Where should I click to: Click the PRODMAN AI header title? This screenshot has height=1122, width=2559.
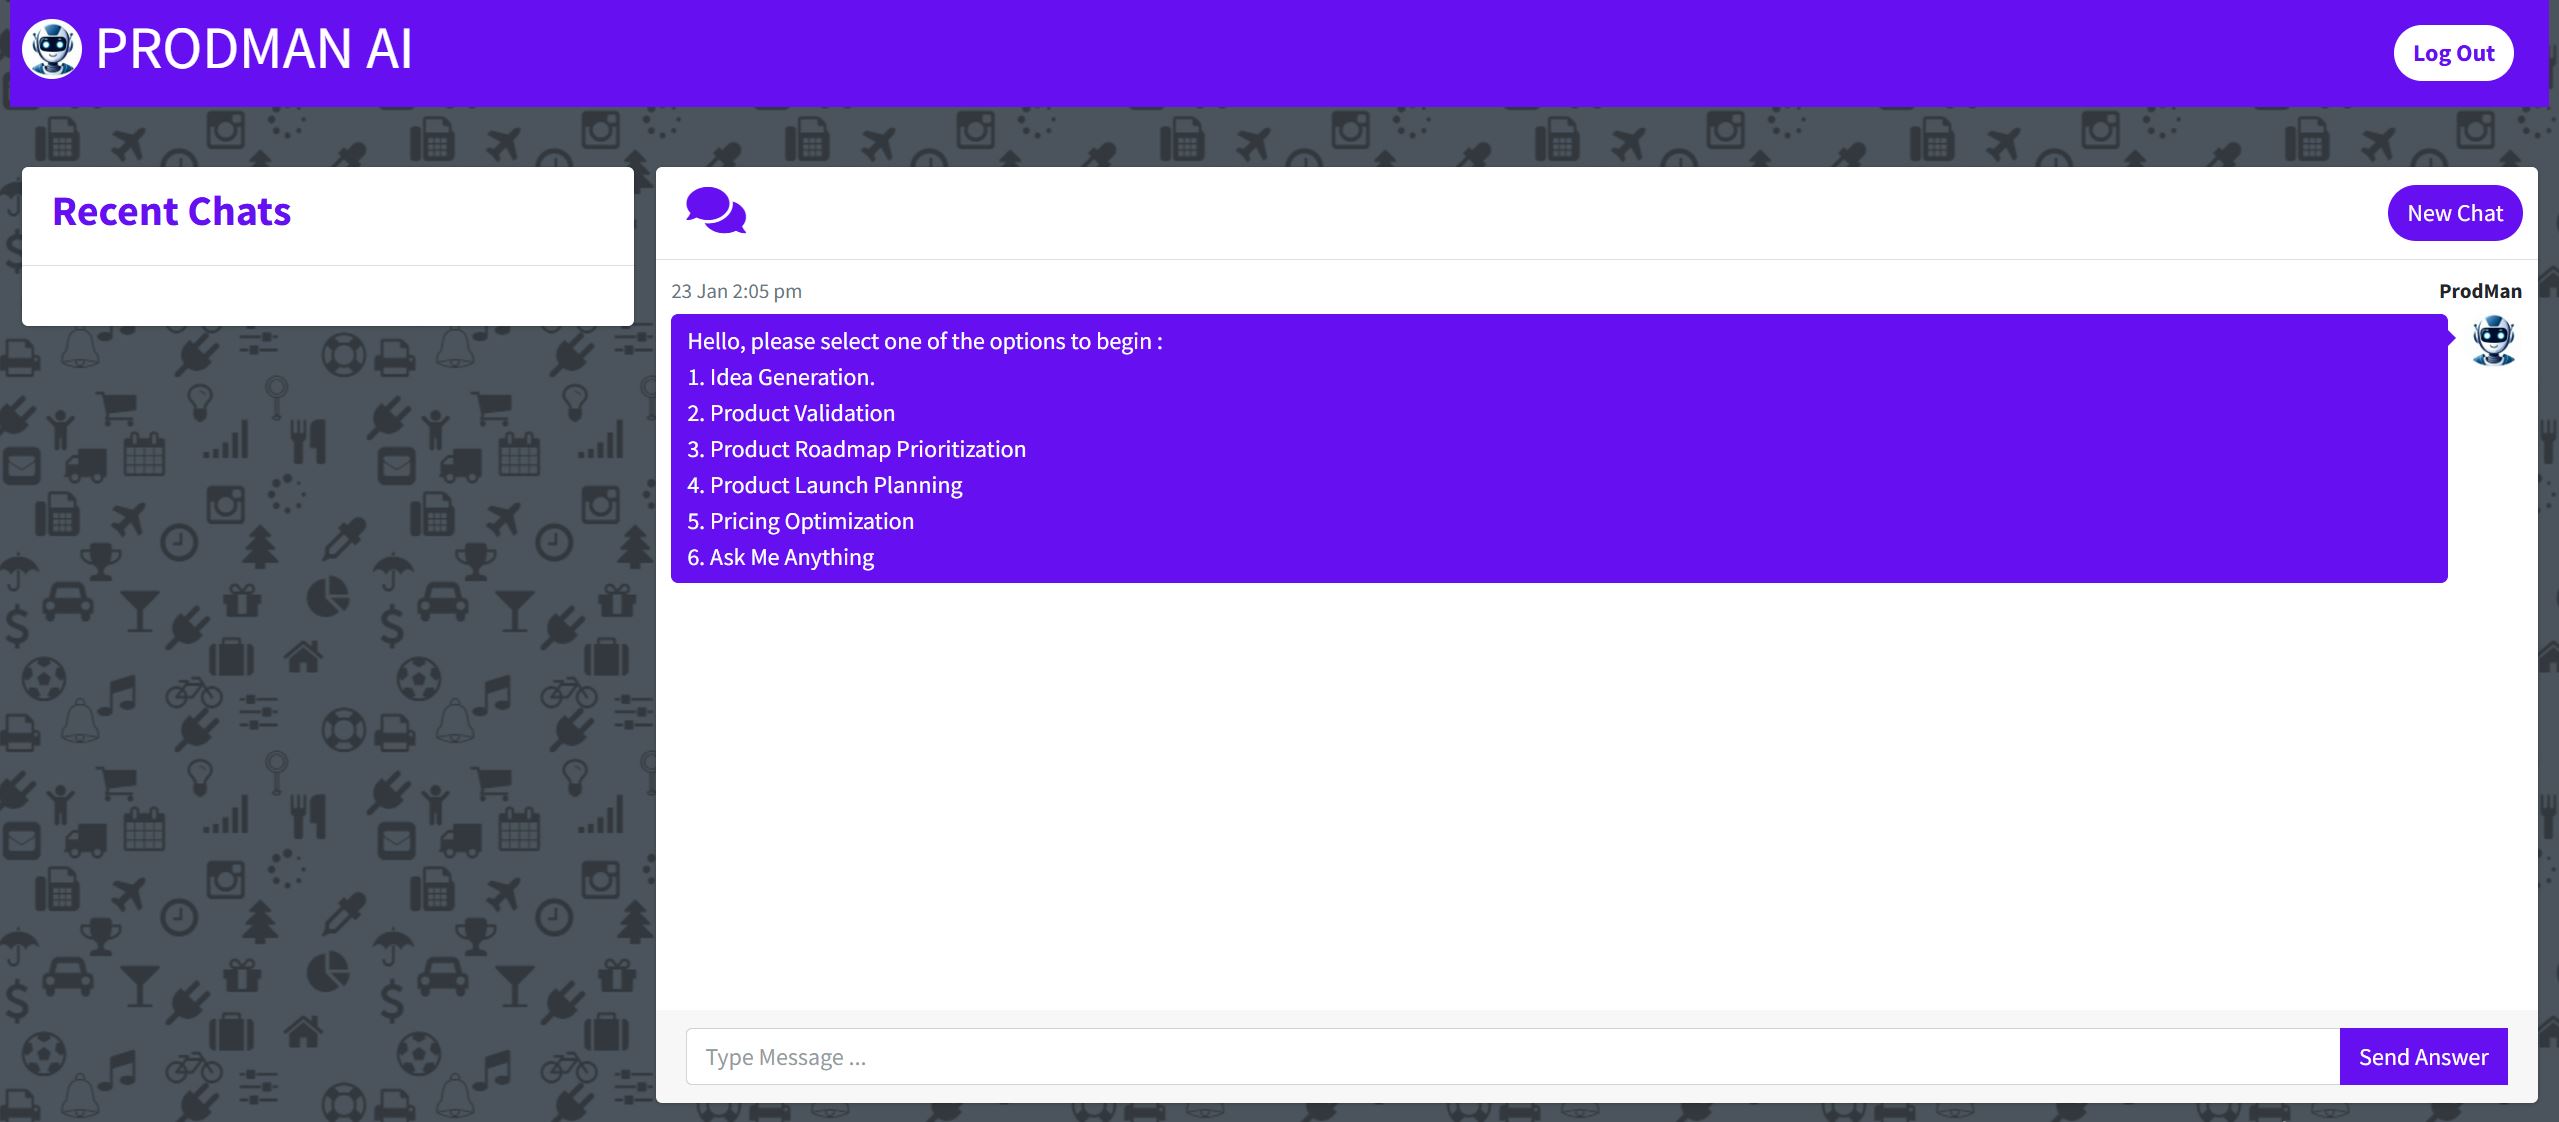254,49
